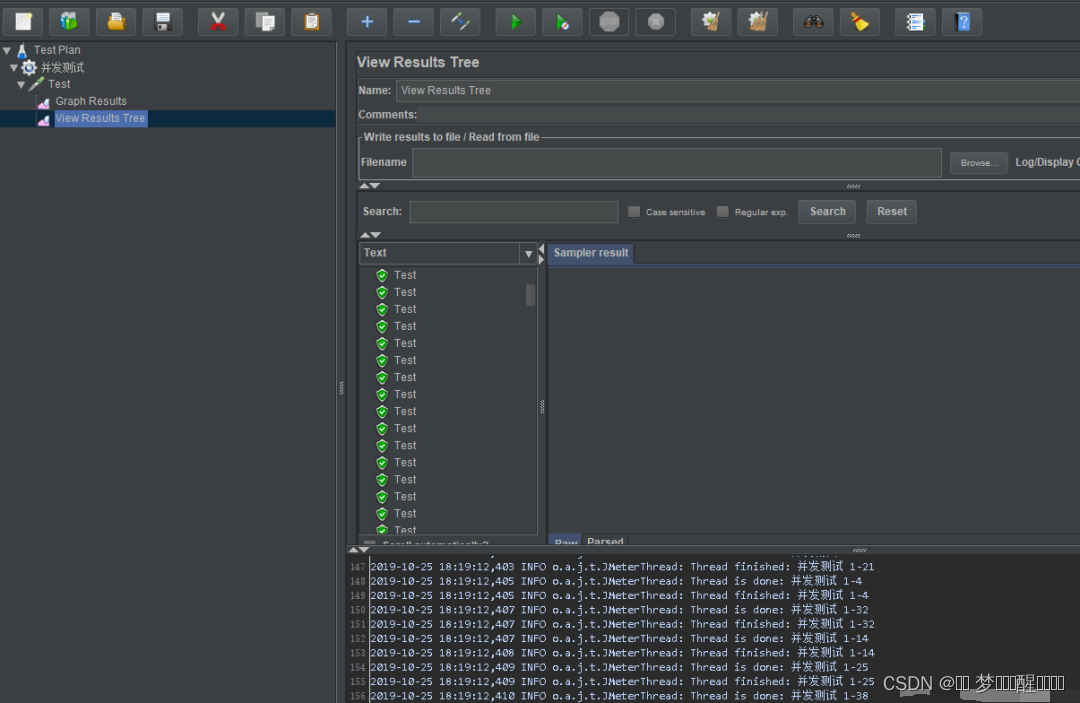Paste from clipboard icon
The height and width of the screenshot is (703, 1080).
pyautogui.click(x=311, y=22)
